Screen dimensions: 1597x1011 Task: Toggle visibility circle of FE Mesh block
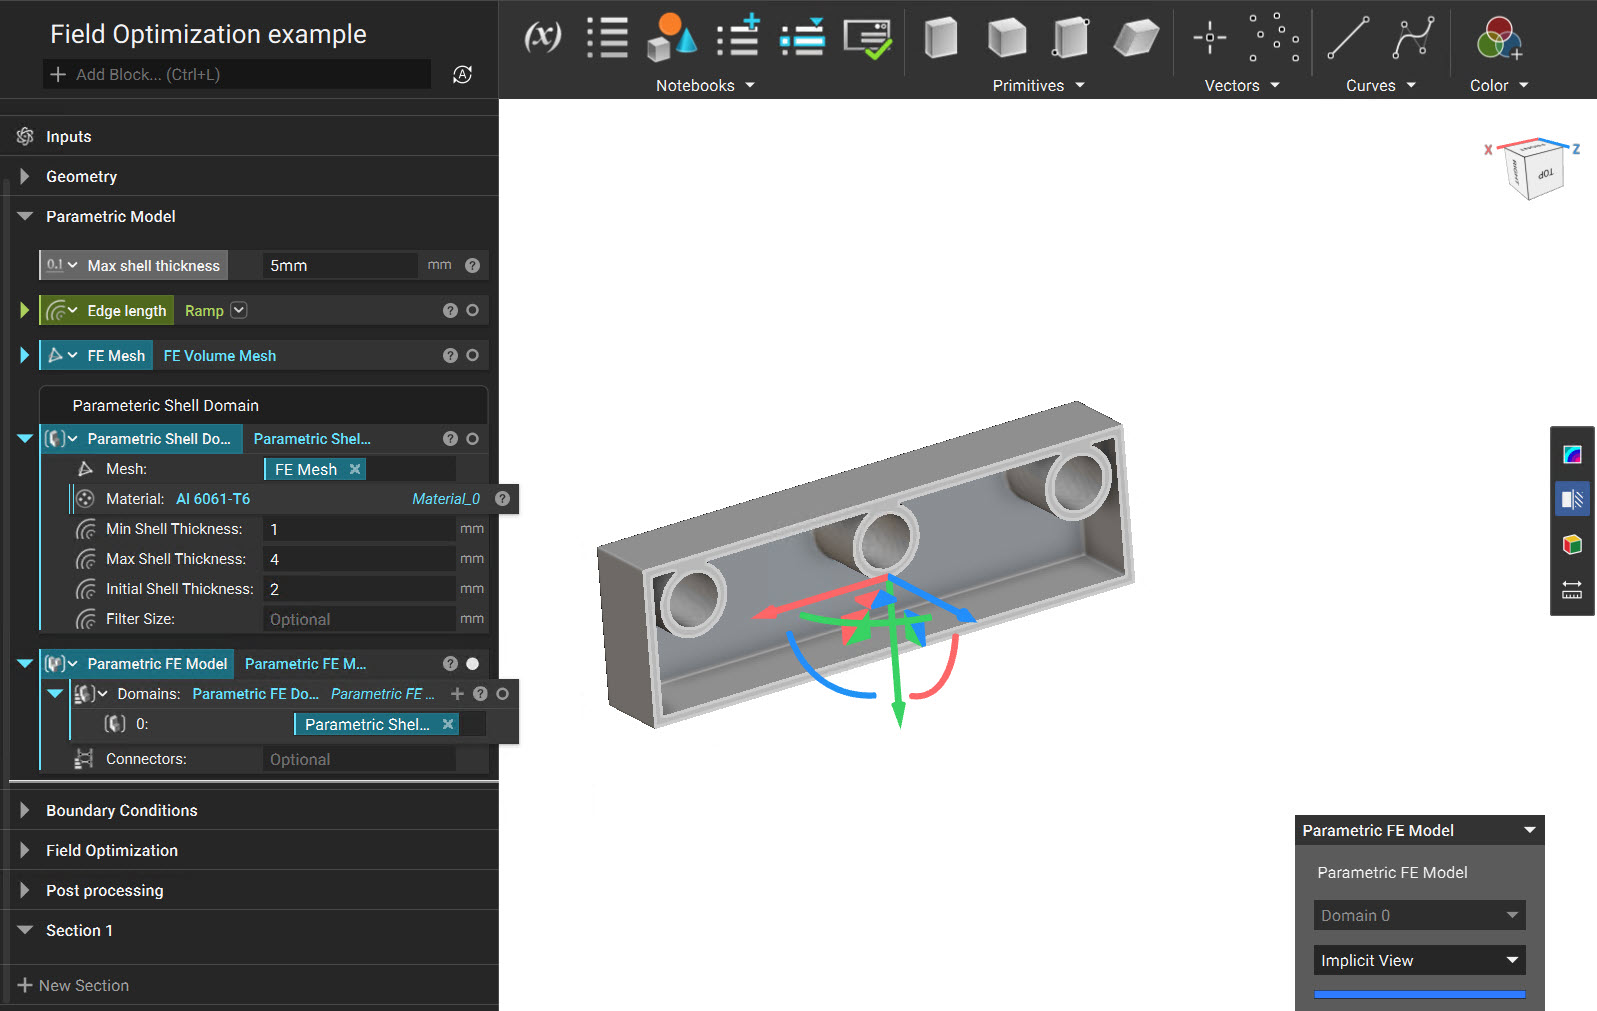(472, 355)
